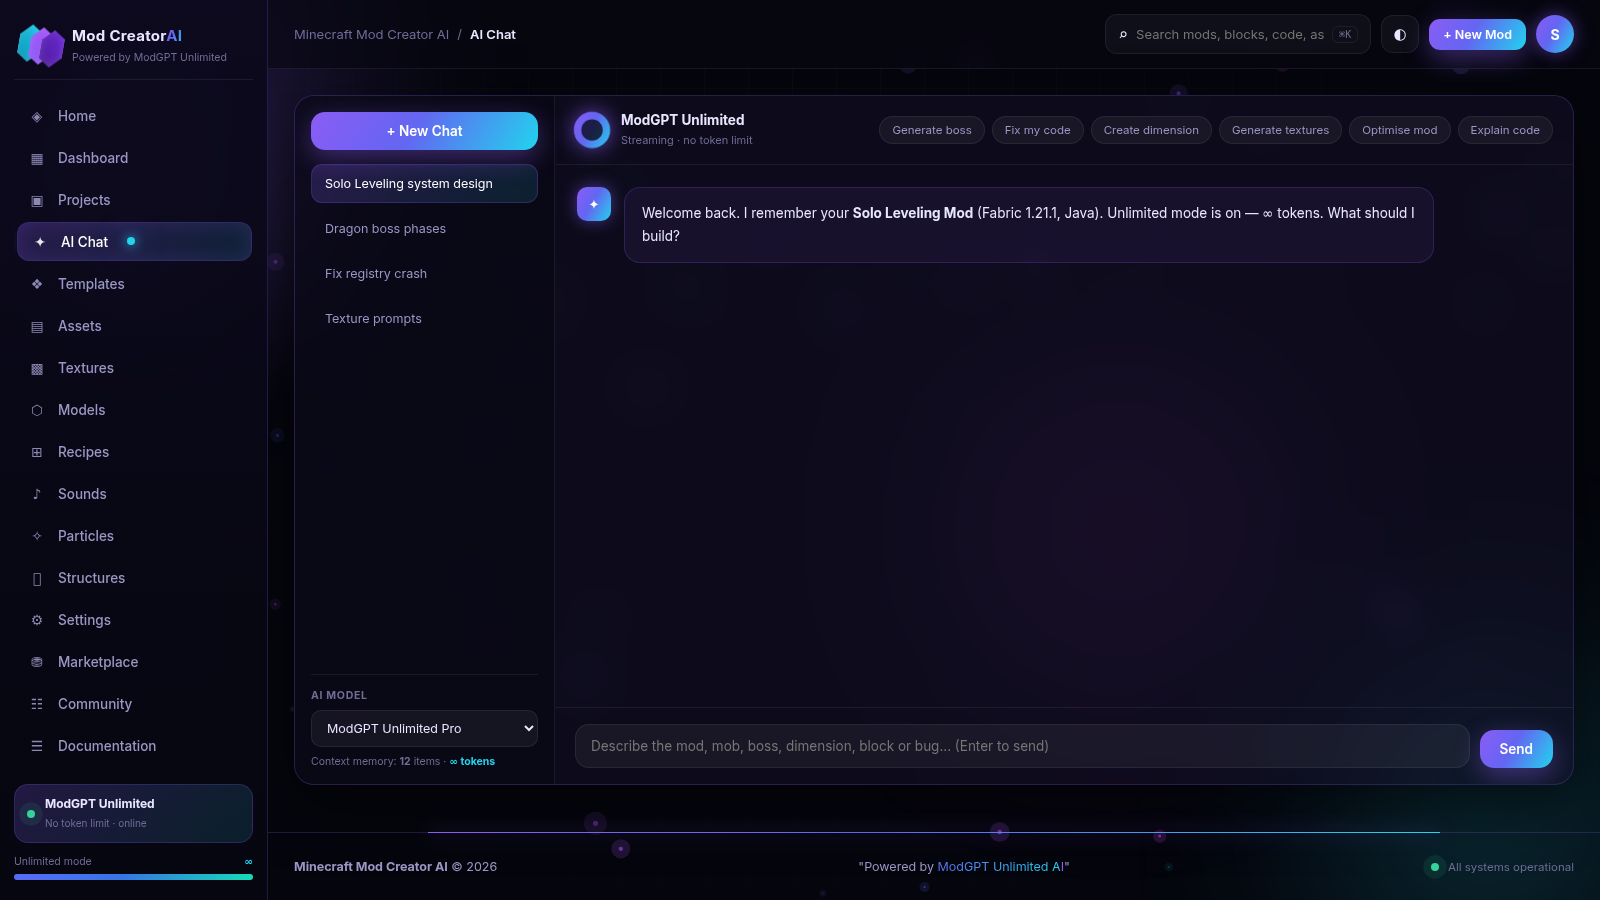Click the Particles sparkle icon
The height and width of the screenshot is (900, 1600).
[x=37, y=537]
